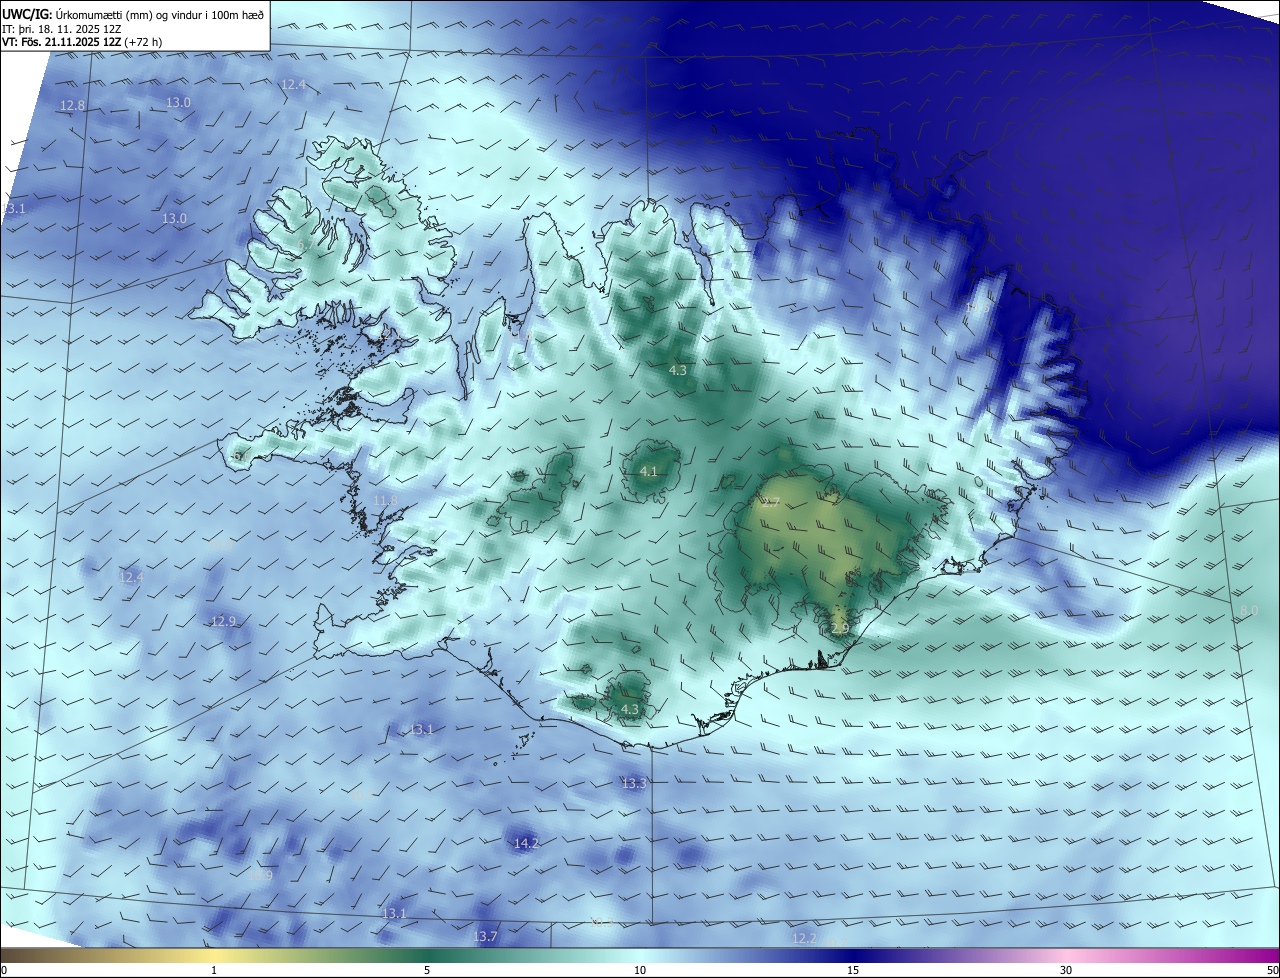Click the '10' tick on the colour scale

click(640, 970)
